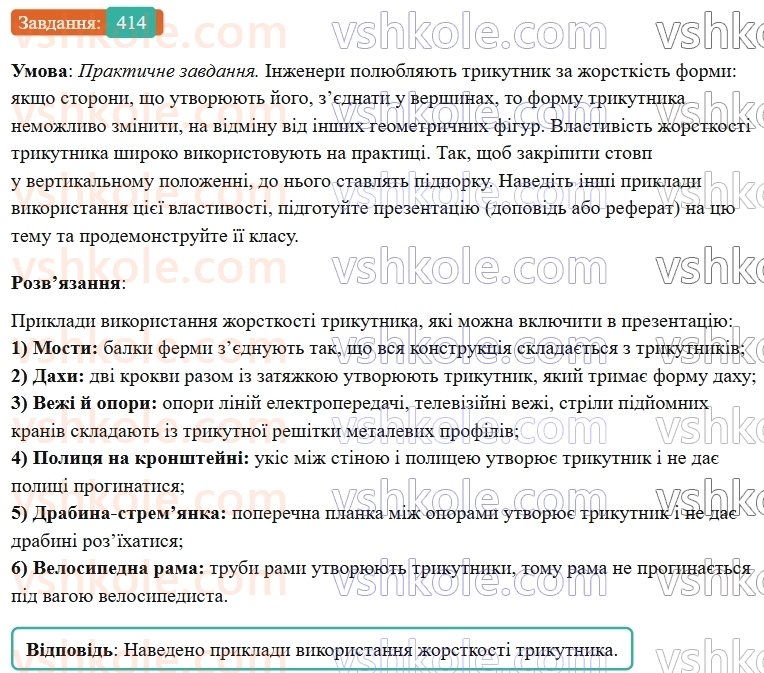Click the bold word 'Відповідь' in answer box
This screenshot has width=764, height=673.
coord(70,650)
